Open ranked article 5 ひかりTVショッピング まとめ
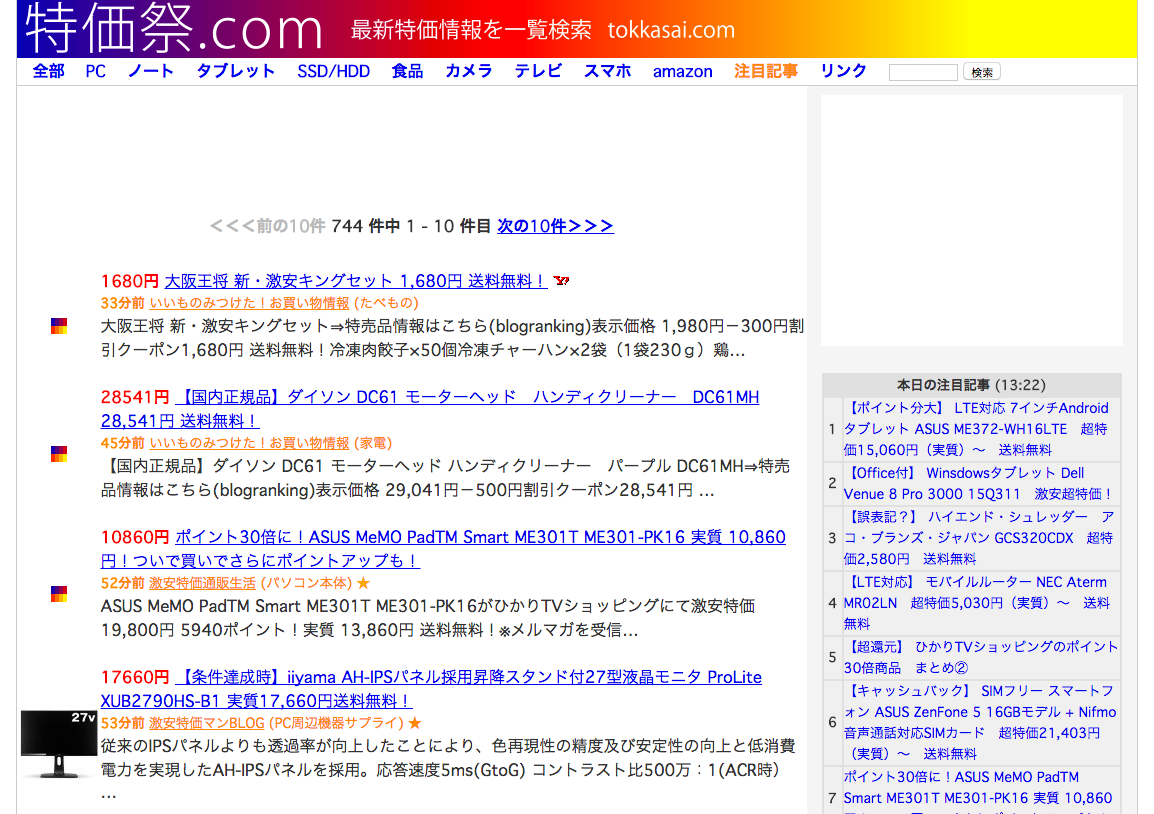This screenshot has height=814, width=1154. pyautogui.click(x=980, y=657)
